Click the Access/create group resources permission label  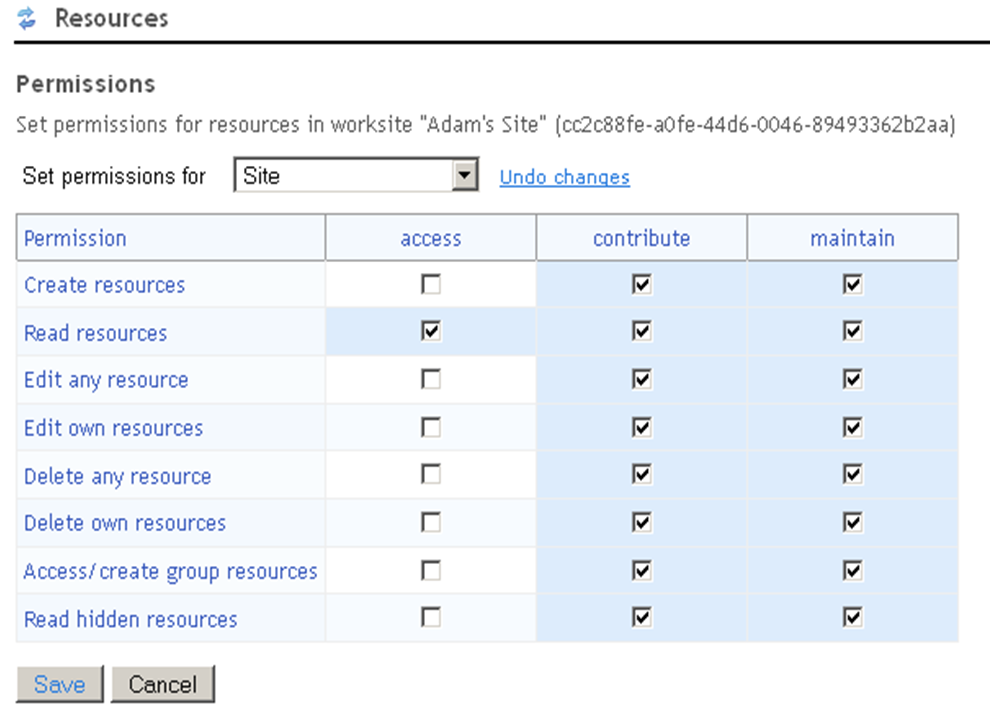[170, 571]
